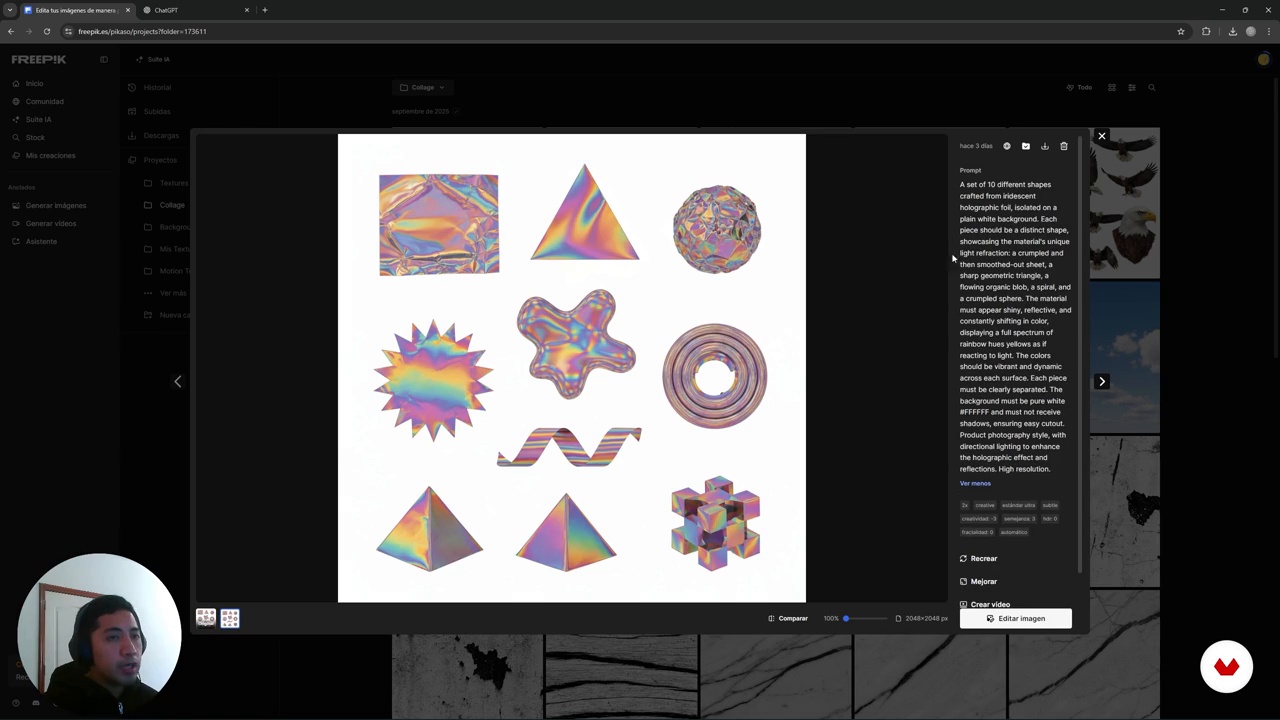Click Recrear button

978,558
